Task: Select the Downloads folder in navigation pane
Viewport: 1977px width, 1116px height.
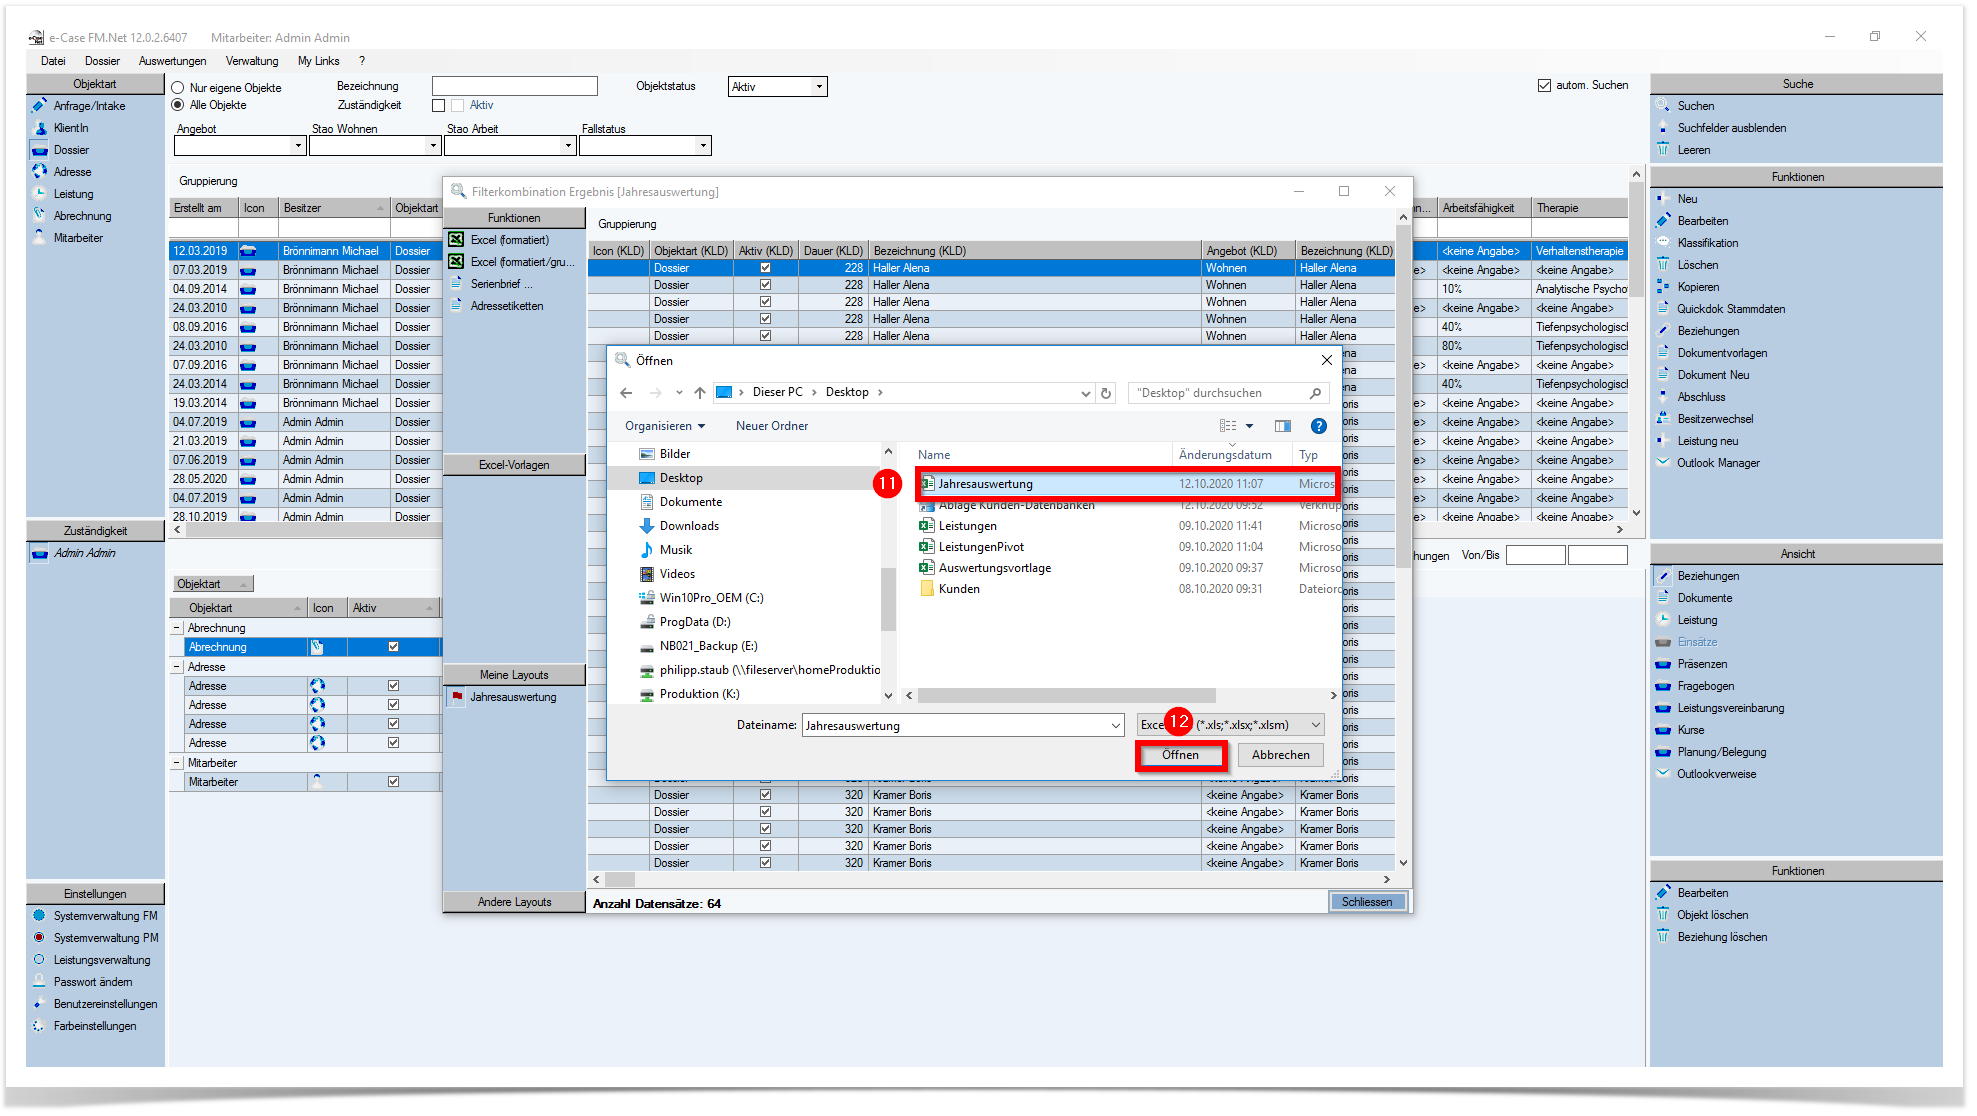Action: (x=689, y=526)
